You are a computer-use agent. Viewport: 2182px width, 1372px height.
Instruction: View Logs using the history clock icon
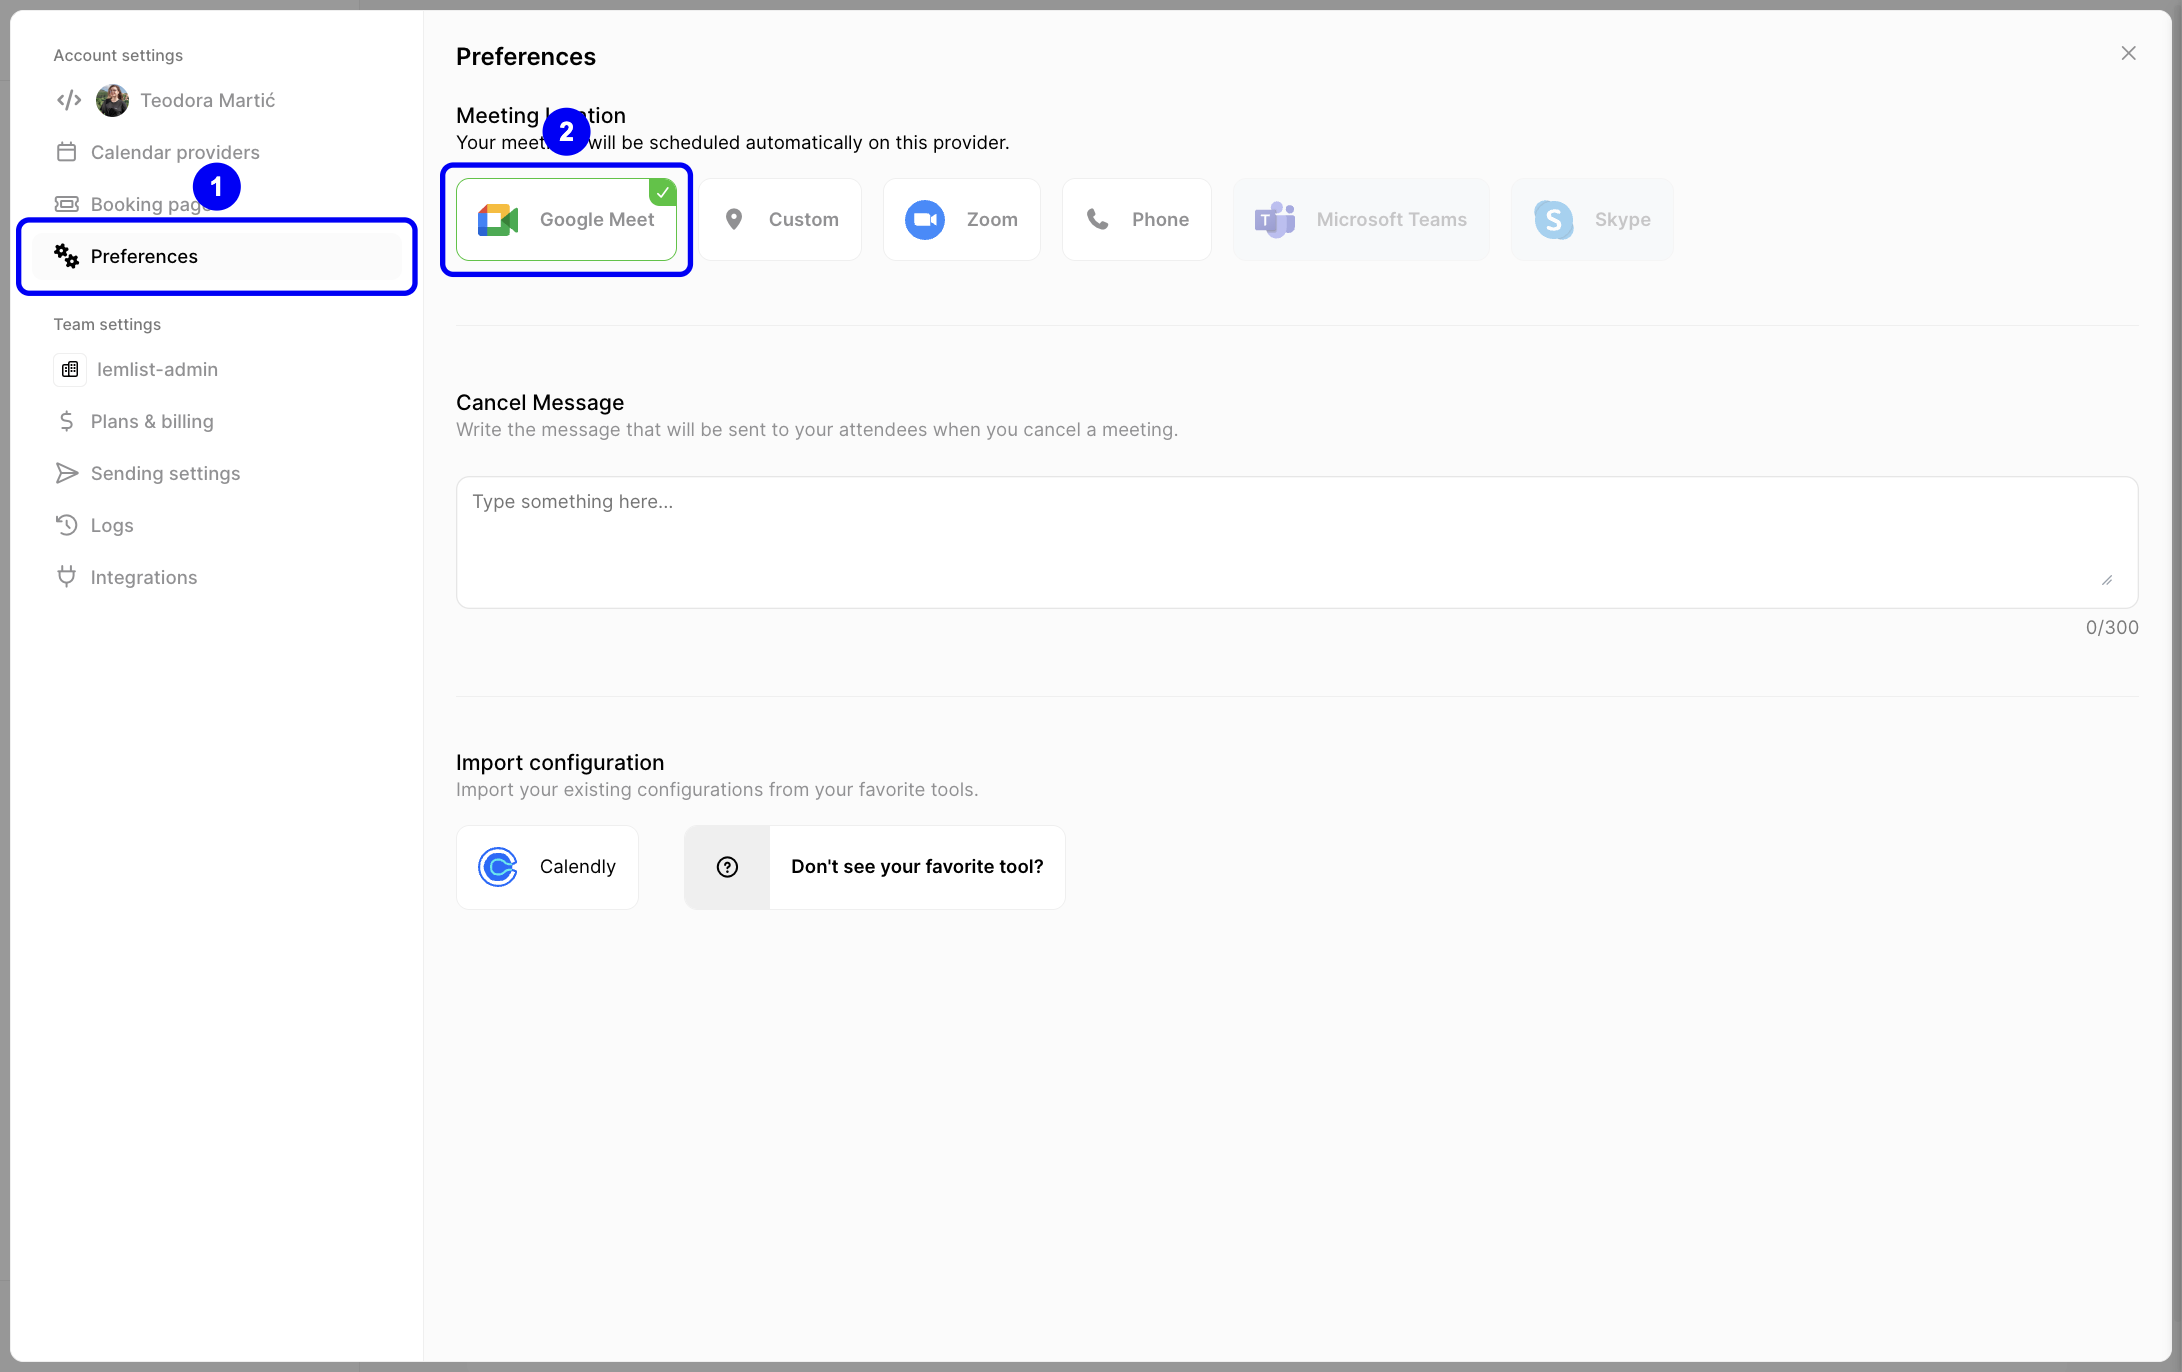coord(66,524)
